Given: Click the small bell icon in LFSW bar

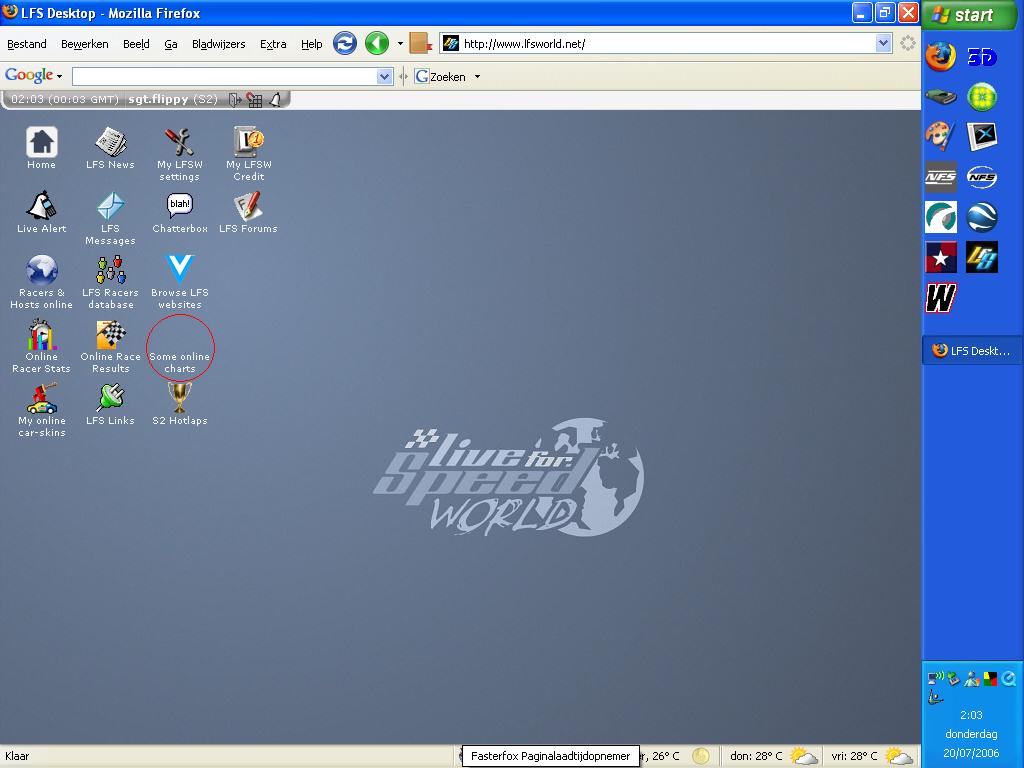Looking at the screenshot, I should [x=276, y=100].
